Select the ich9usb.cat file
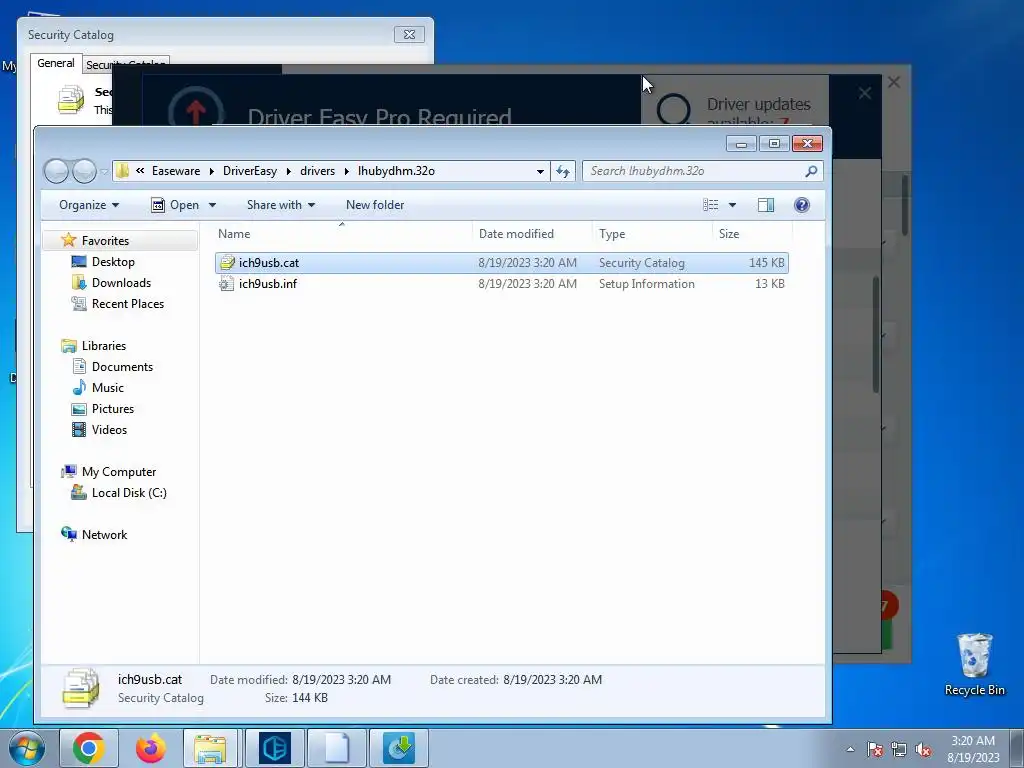 tap(502, 263)
